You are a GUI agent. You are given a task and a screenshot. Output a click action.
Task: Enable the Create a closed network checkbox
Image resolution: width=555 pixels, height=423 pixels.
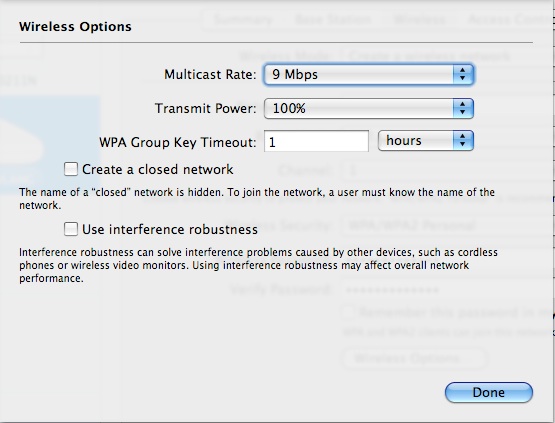click(x=71, y=169)
